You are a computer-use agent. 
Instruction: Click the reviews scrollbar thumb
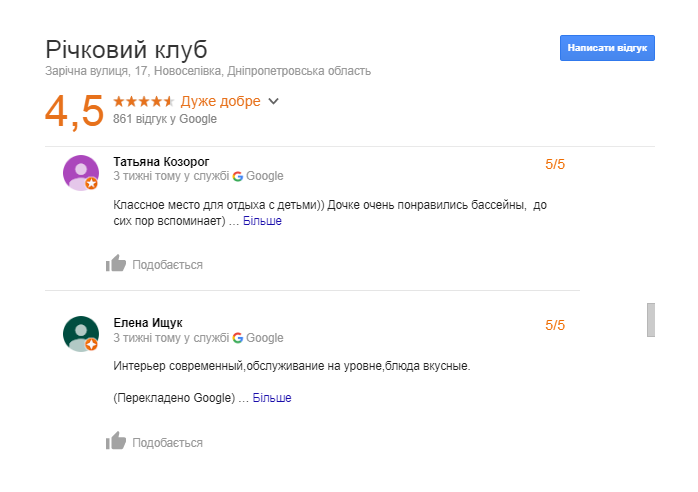[651, 319]
